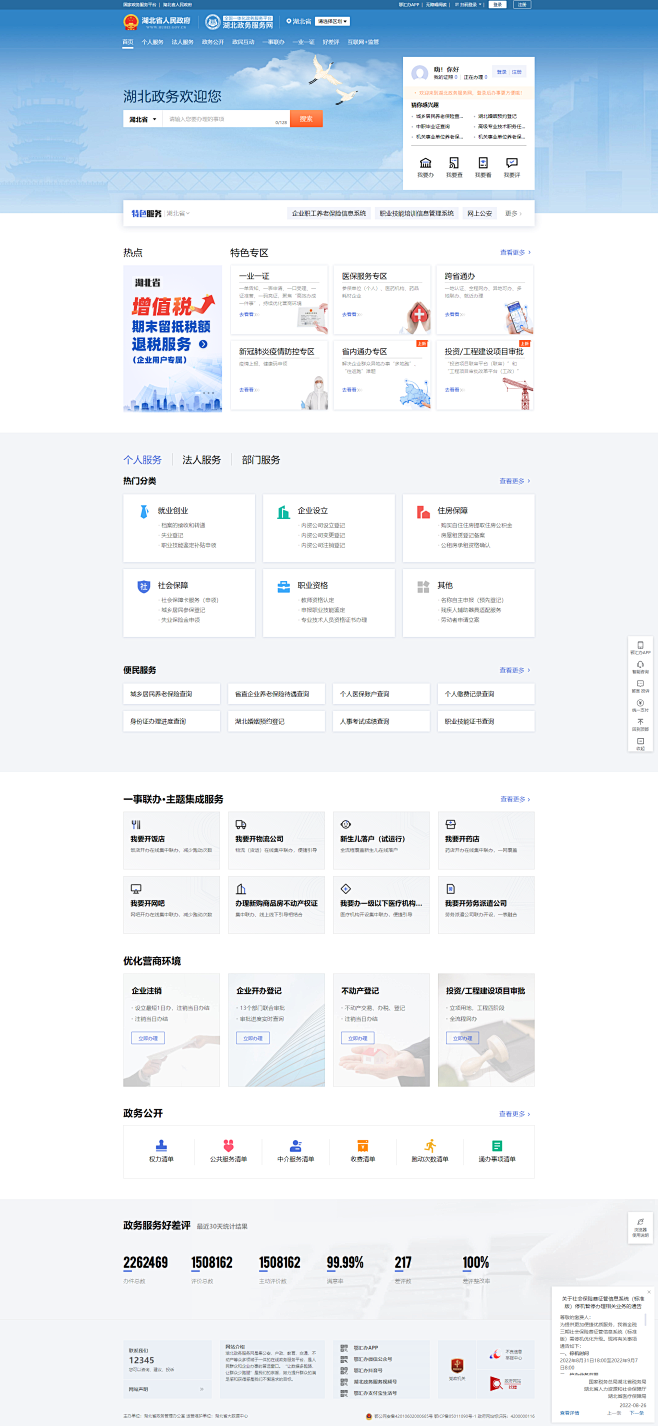658x1426 pixels.
Task: Open the running-figure list icon in 政务公开
Action: pyautogui.click(x=430, y=1145)
